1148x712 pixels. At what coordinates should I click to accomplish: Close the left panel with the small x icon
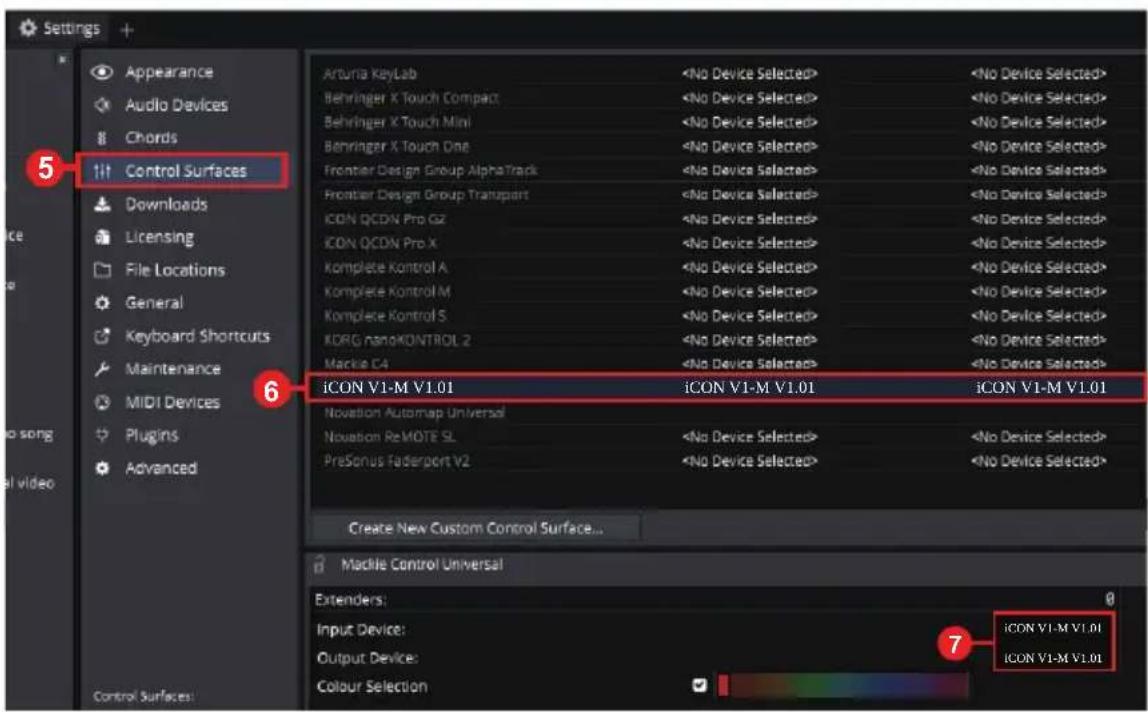point(62,59)
